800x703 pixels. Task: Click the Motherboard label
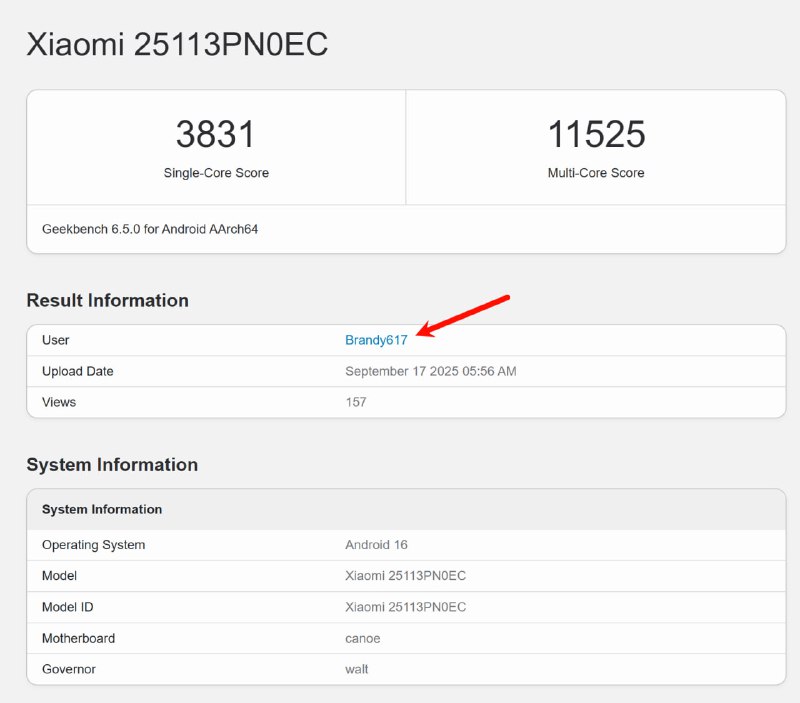pos(79,639)
